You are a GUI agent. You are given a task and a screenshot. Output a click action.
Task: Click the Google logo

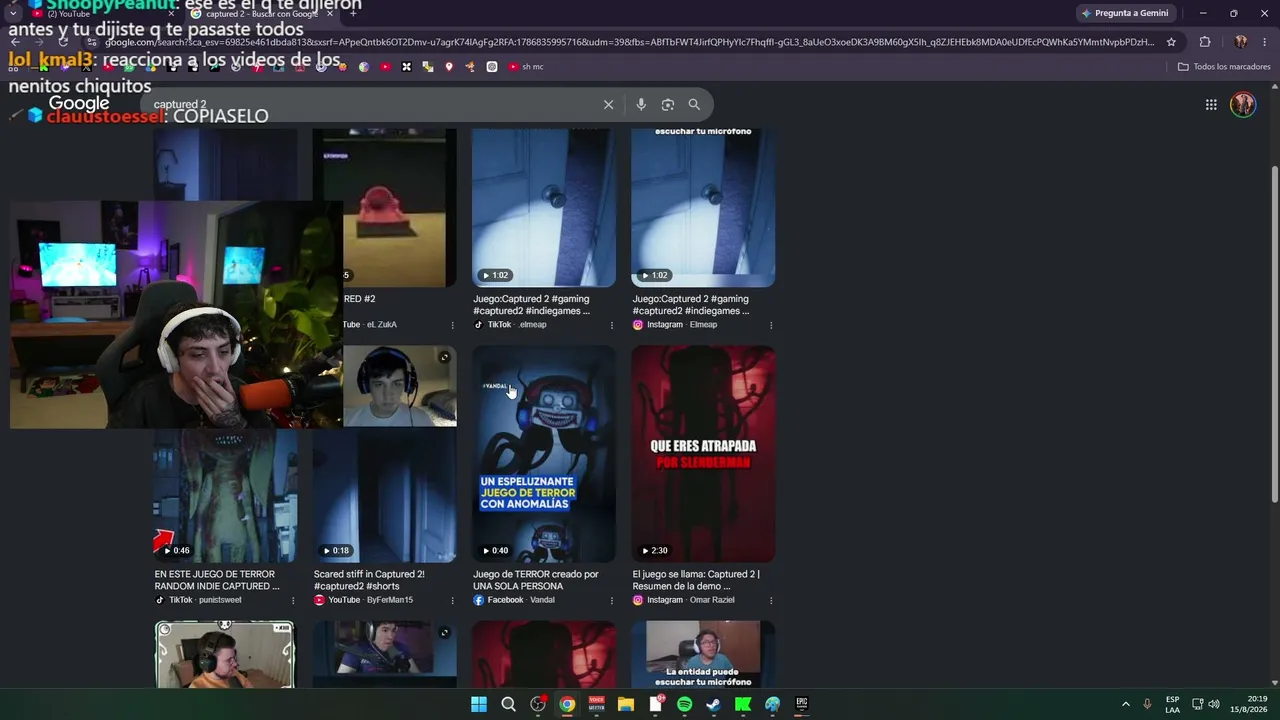coord(79,104)
